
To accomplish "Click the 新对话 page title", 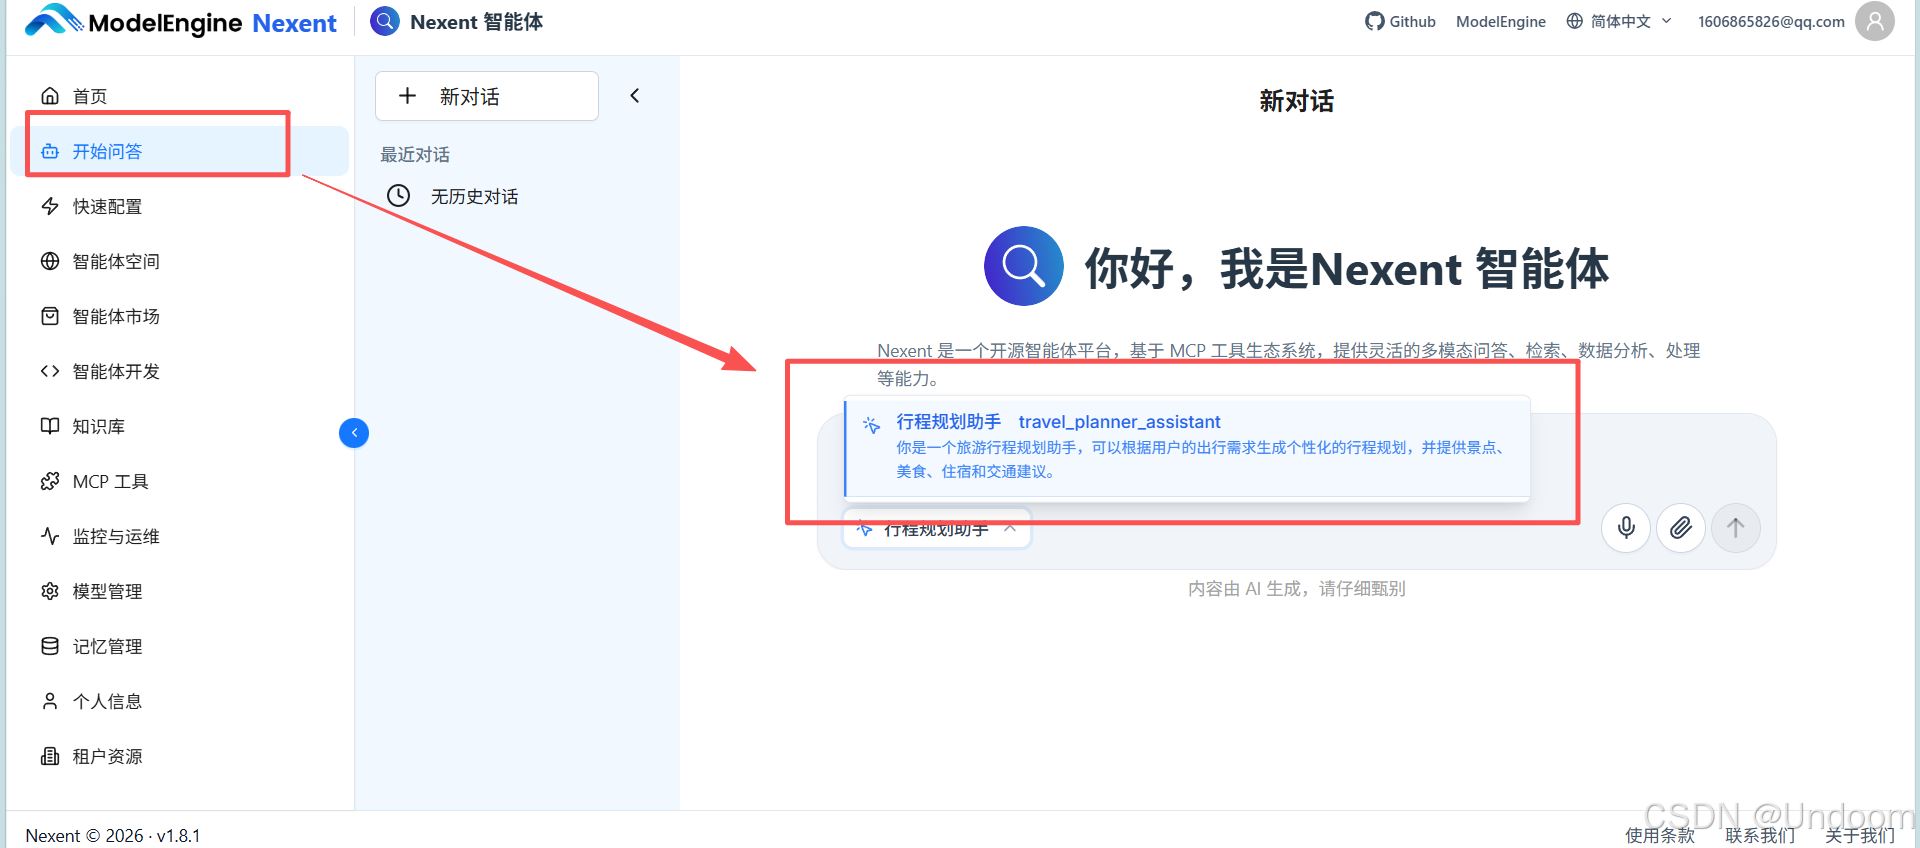I will point(1296,101).
